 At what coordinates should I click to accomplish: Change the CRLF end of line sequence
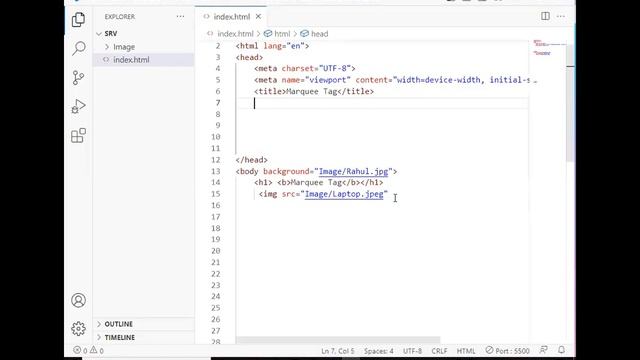(439, 351)
